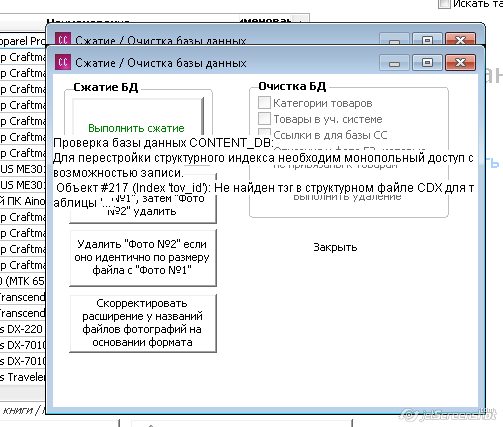Enable the Категории товаров checkbox
The height and width of the screenshot is (427, 503).
[x=264, y=103]
